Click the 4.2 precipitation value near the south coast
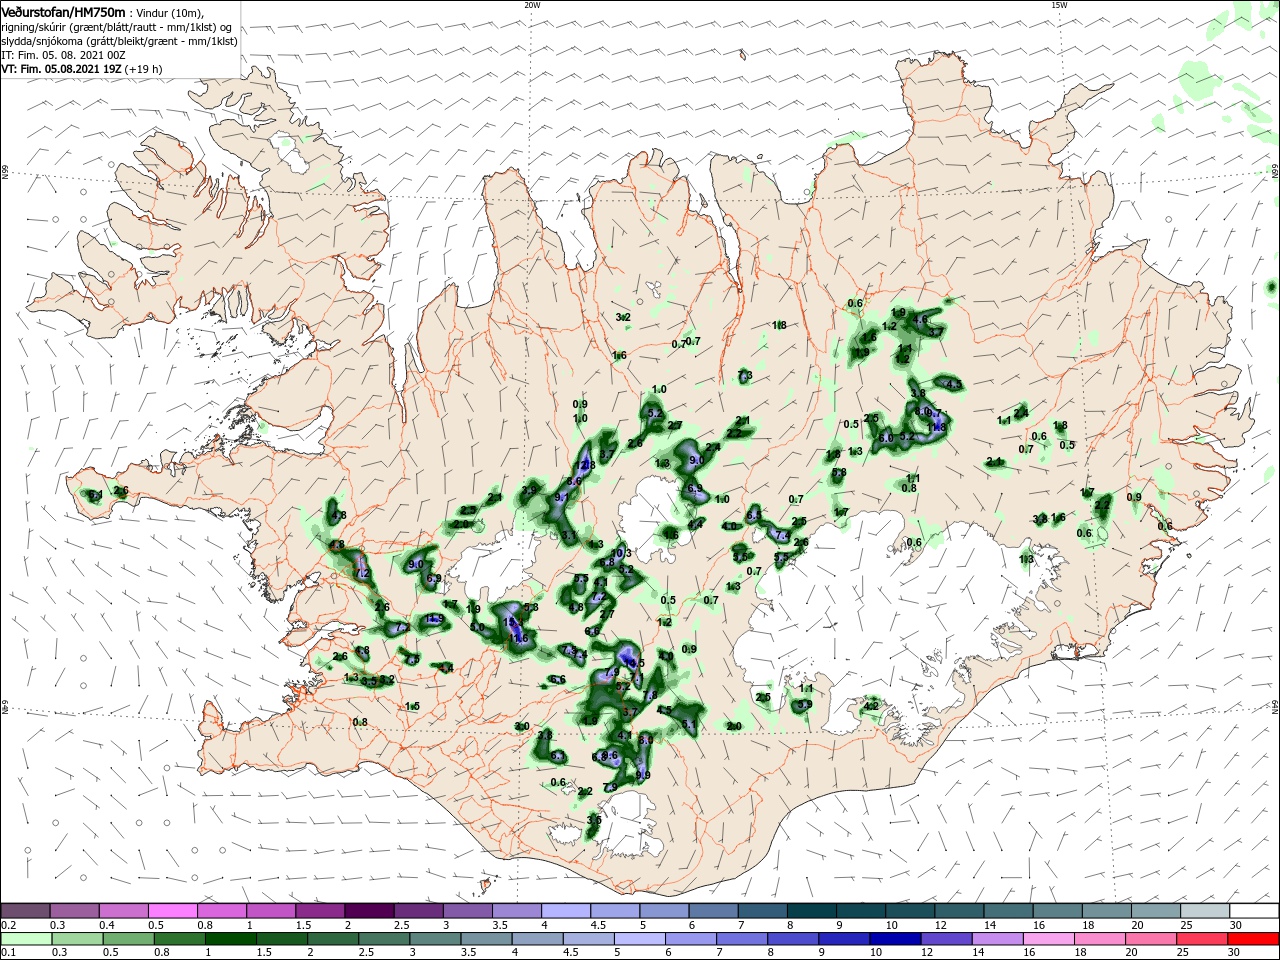 [870, 706]
